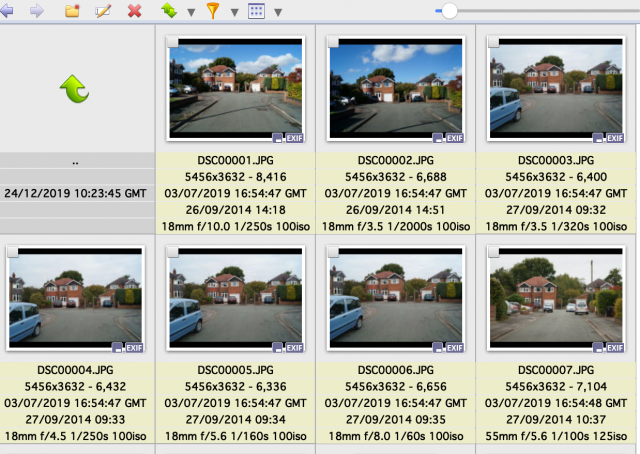Screen dimensions: 640x454
Task: Create a new folder via toolbar icon
Action: point(72,11)
